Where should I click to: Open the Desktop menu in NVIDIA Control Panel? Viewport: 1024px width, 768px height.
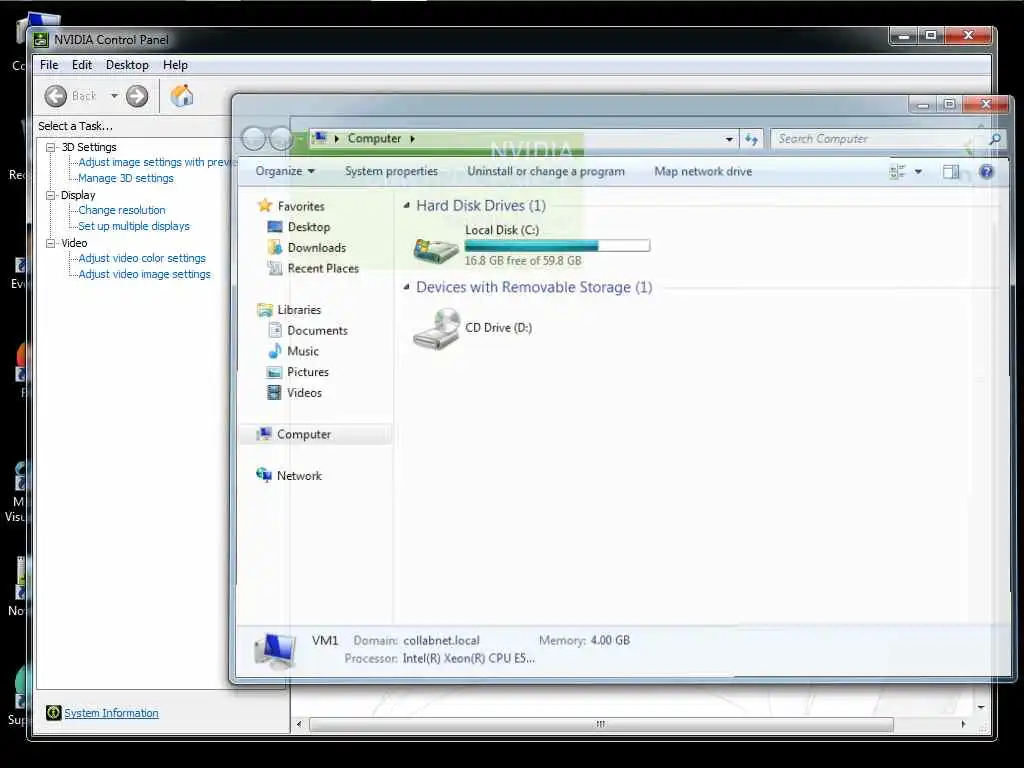127,65
